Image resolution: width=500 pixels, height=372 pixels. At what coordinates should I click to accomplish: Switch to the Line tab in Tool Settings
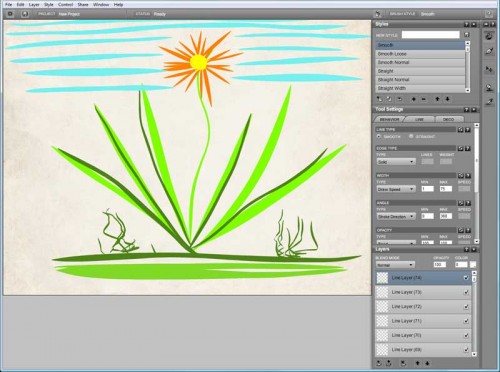pyautogui.click(x=419, y=119)
